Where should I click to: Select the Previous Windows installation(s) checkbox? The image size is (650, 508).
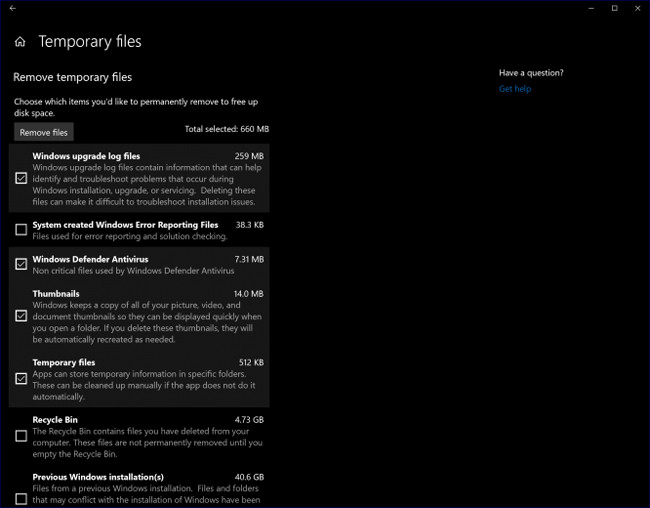[21, 498]
